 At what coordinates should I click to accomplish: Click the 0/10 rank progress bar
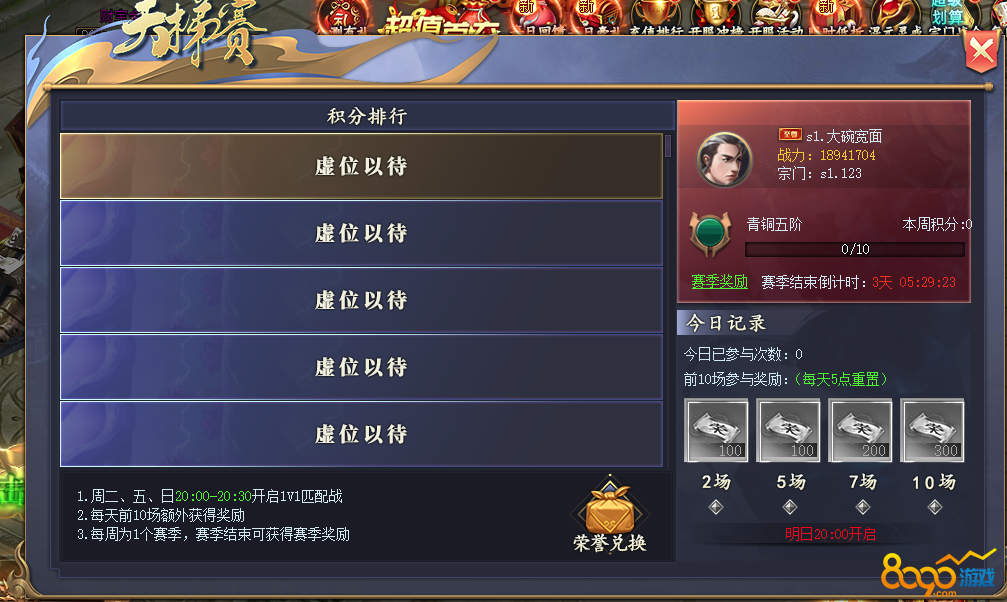click(x=855, y=249)
